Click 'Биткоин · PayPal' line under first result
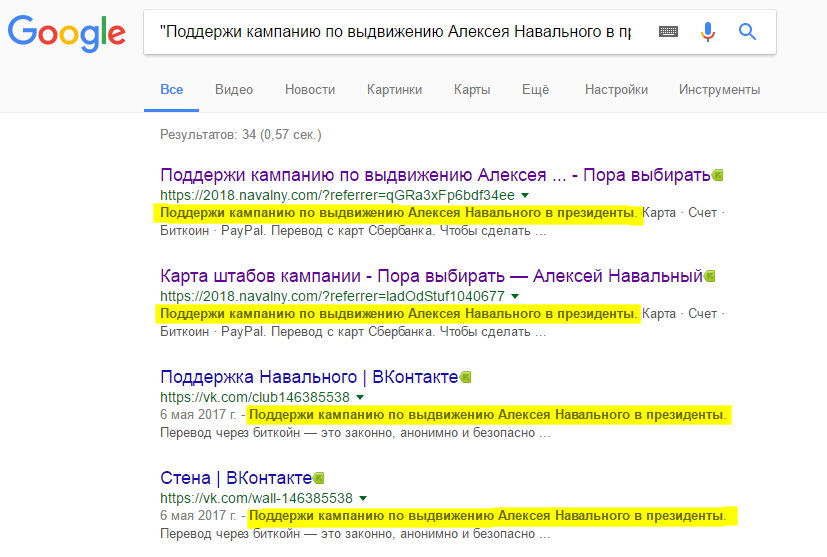The width and height of the screenshot is (827, 557). click(353, 231)
